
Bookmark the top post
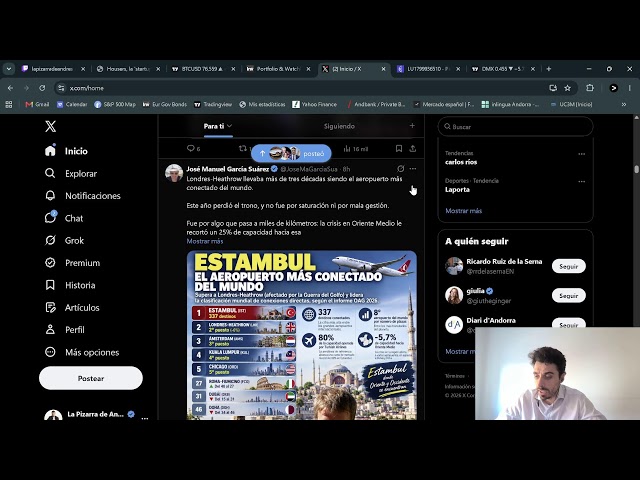coord(399,149)
